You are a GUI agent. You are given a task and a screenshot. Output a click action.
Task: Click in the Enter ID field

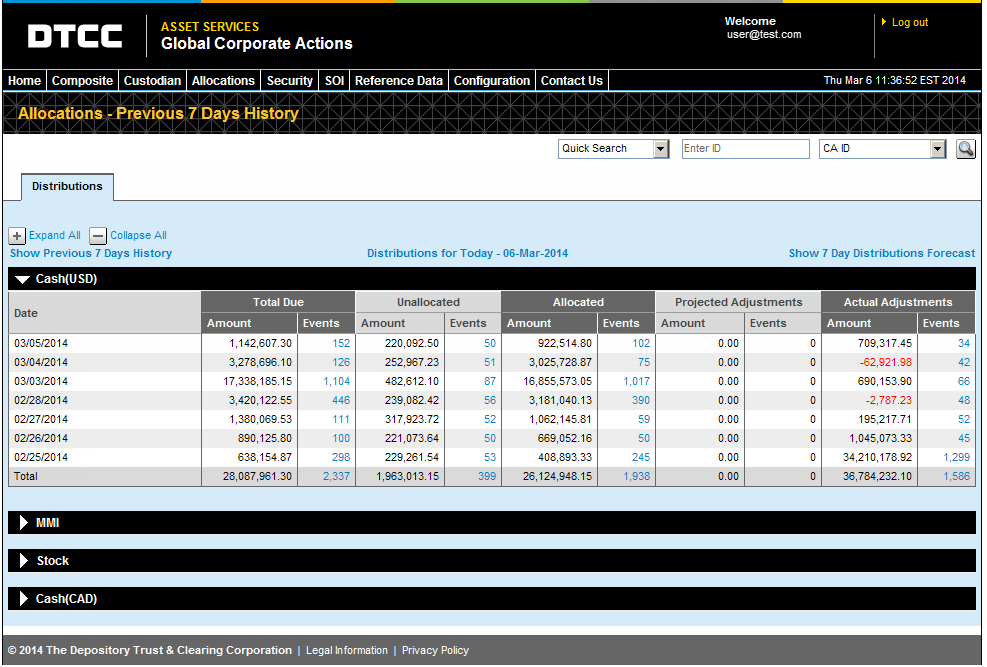click(x=745, y=149)
